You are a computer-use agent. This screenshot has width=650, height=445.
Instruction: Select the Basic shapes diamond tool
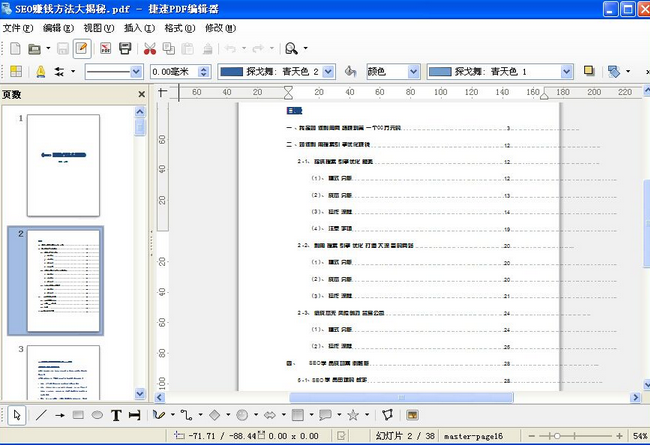coord(214,415)
